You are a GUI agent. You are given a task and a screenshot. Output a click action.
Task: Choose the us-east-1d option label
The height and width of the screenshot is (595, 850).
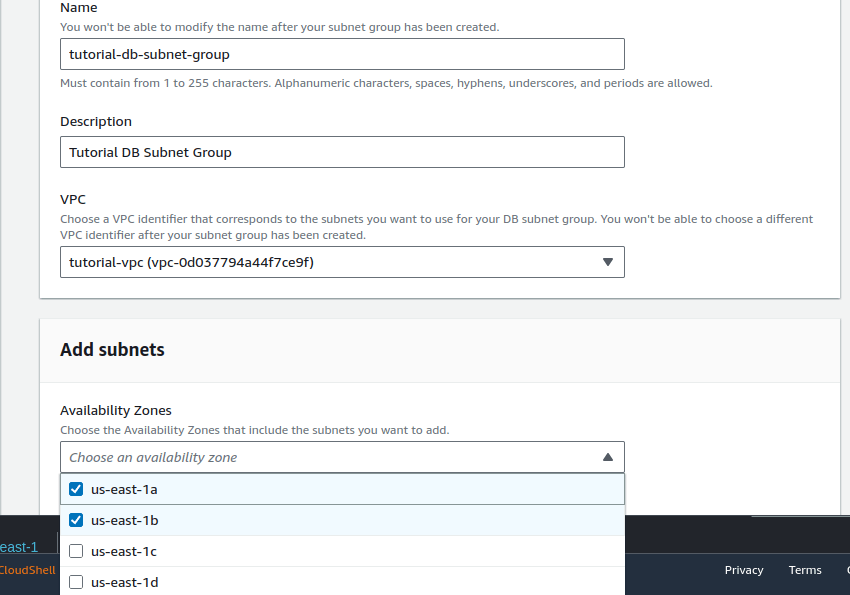124,582
